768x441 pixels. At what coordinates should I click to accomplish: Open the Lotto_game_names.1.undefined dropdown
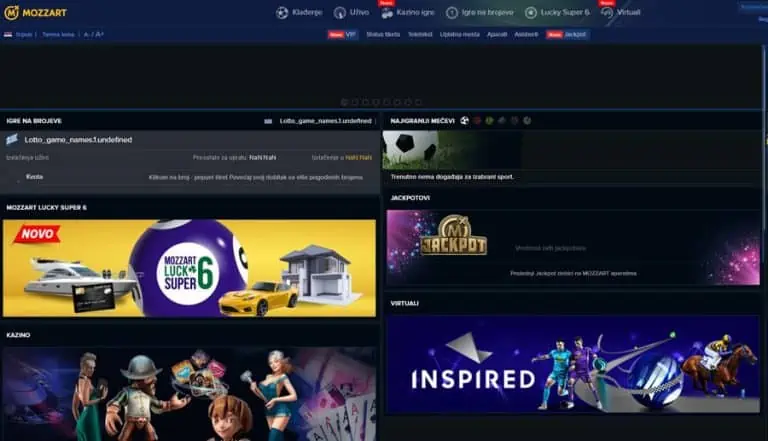(326, 121)
